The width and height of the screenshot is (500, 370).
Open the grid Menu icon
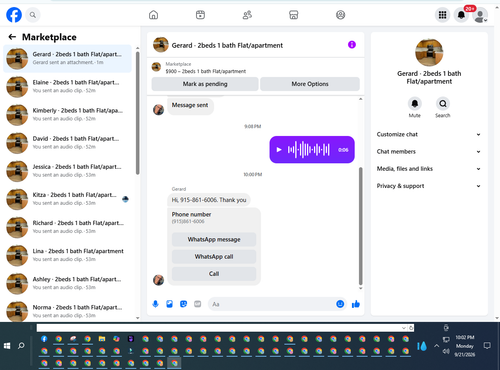(x=442, y=15)
